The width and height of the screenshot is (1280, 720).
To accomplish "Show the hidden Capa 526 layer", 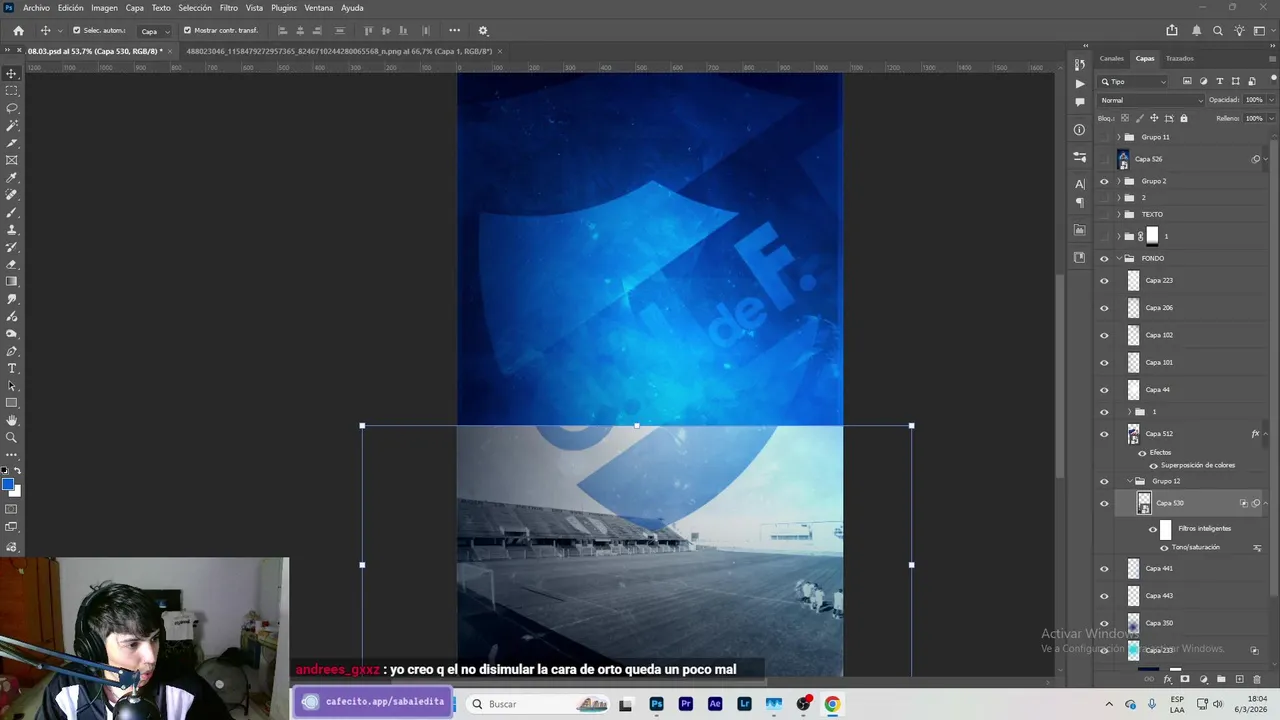I will click(1104, 159).
